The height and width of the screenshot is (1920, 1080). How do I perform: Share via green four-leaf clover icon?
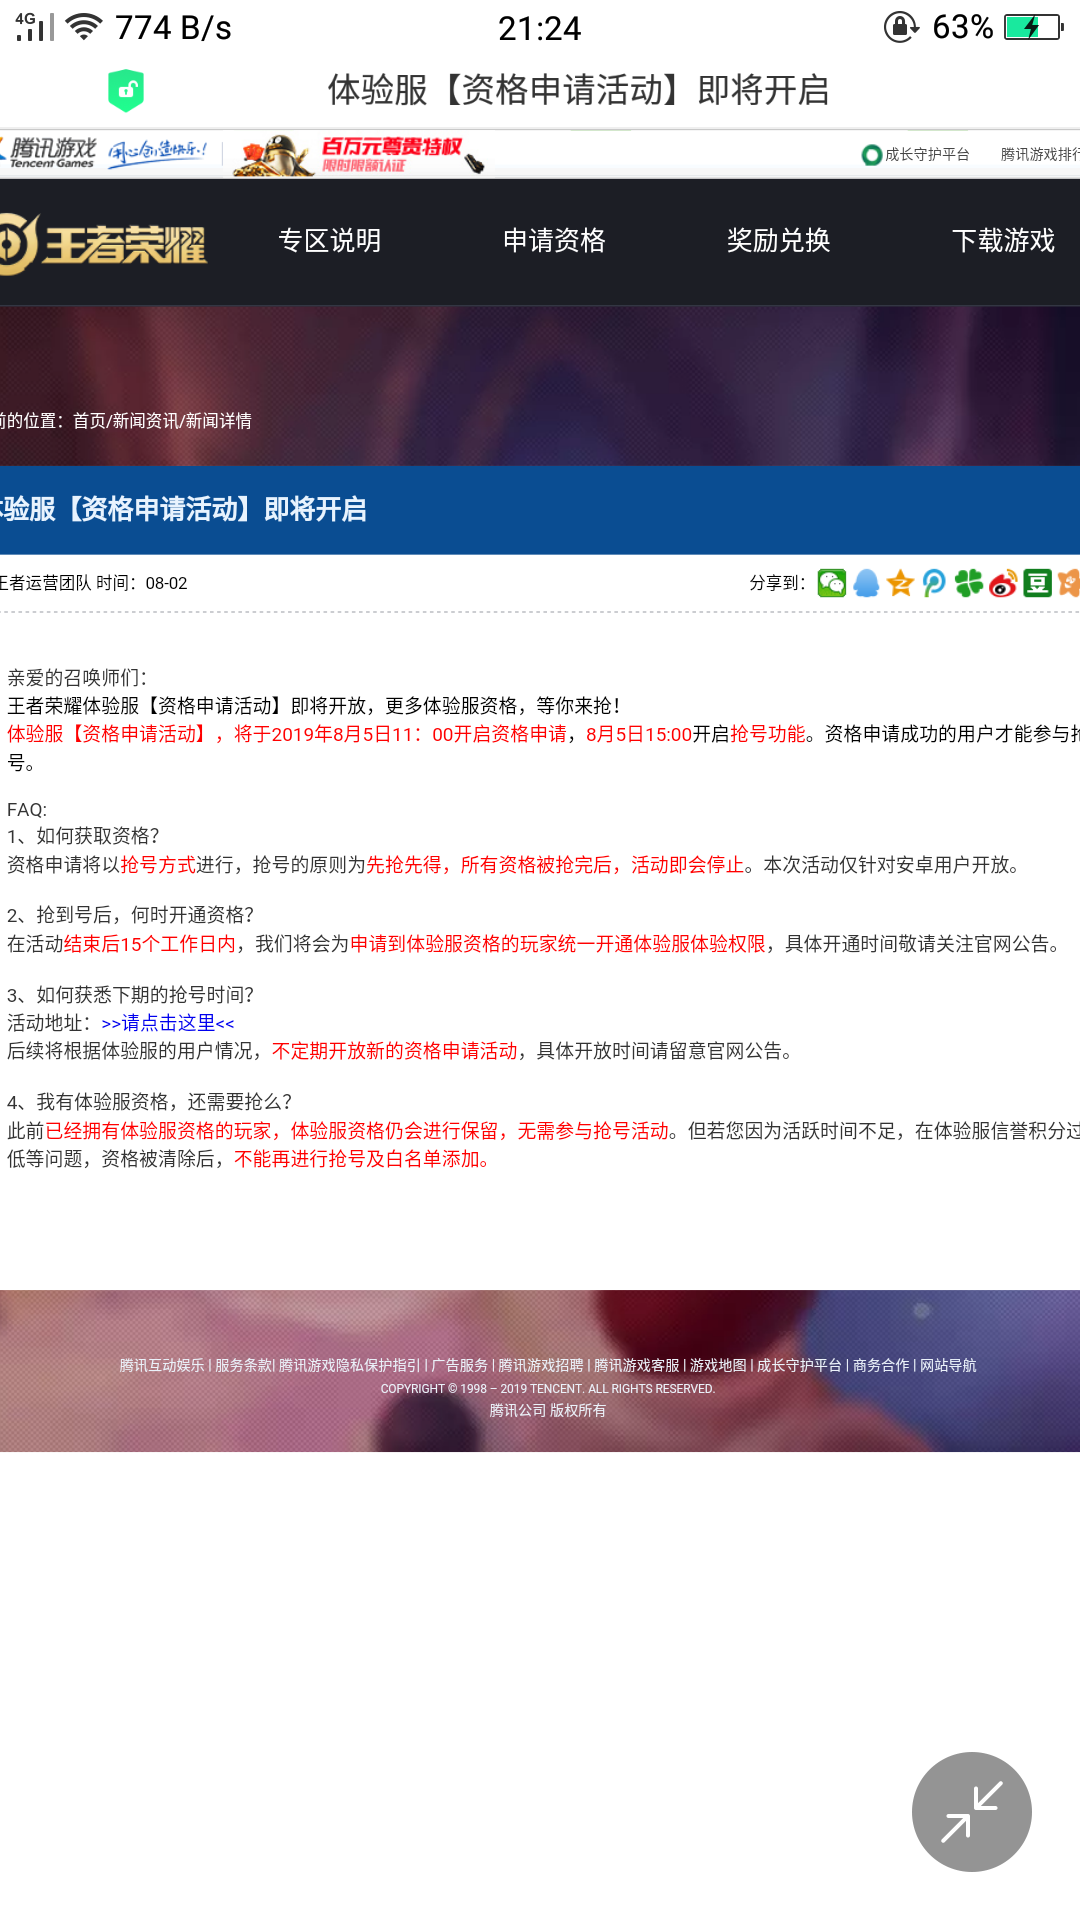coord(968,583)
